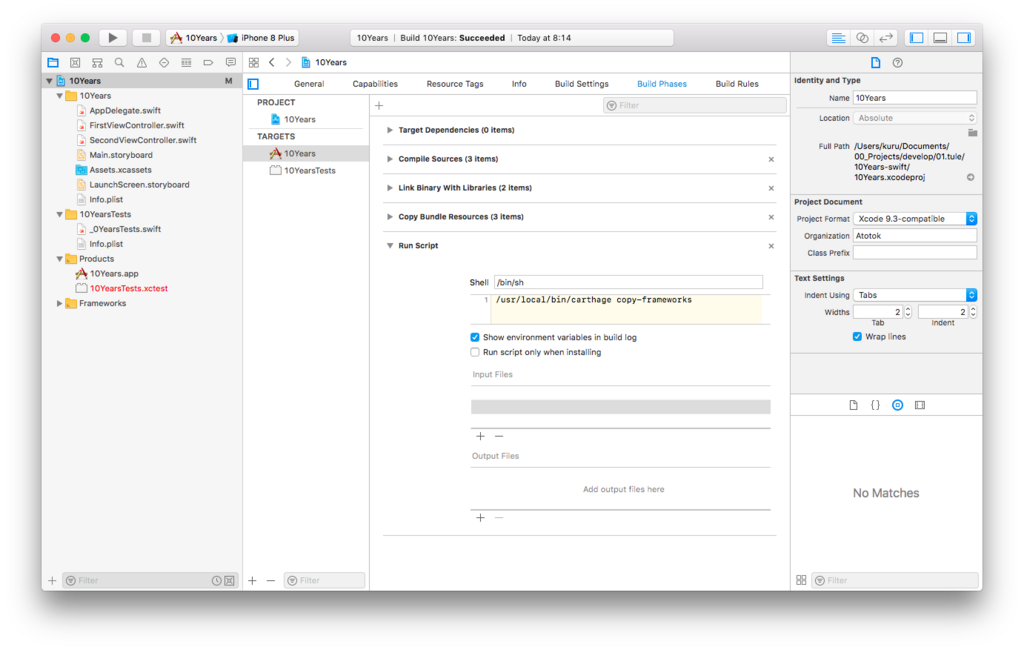Image resolution: width=1024 pixels, height=650 pixels.
Task: Add an input file to script
Action: [481, 436]
